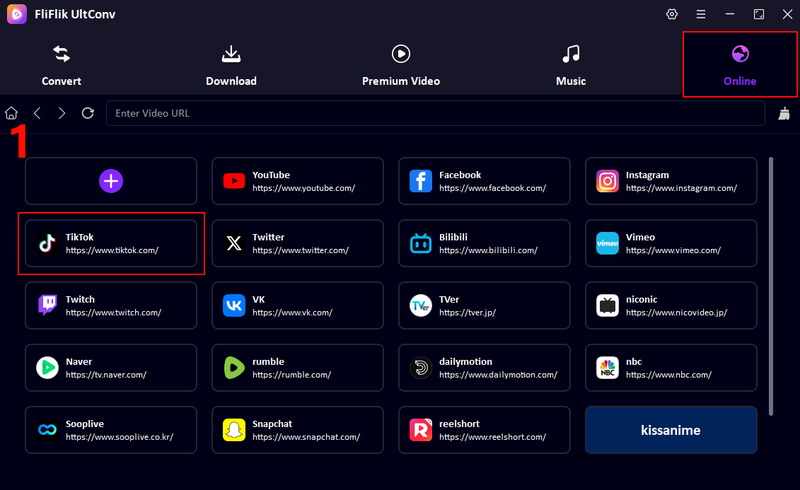This screenshot has width=800, height=490.
Task: Click the https://www.vimeo.com/ URL text
Action: (x=673, y=251)
